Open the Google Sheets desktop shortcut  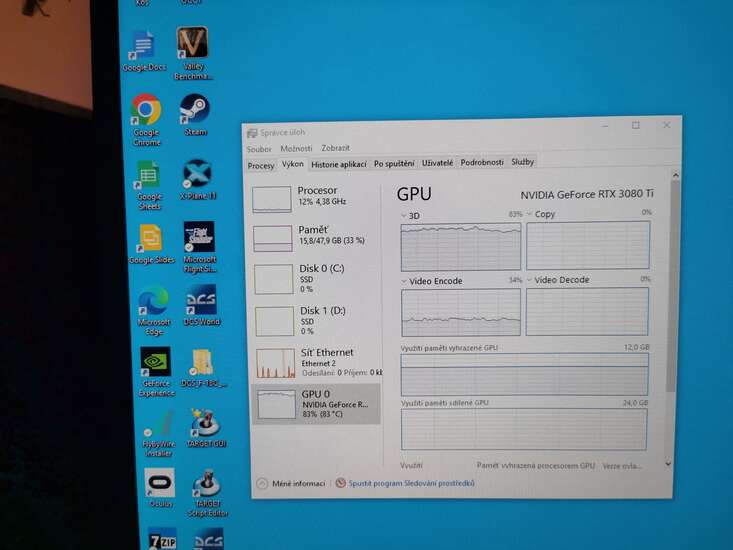[x=149, y=185]
